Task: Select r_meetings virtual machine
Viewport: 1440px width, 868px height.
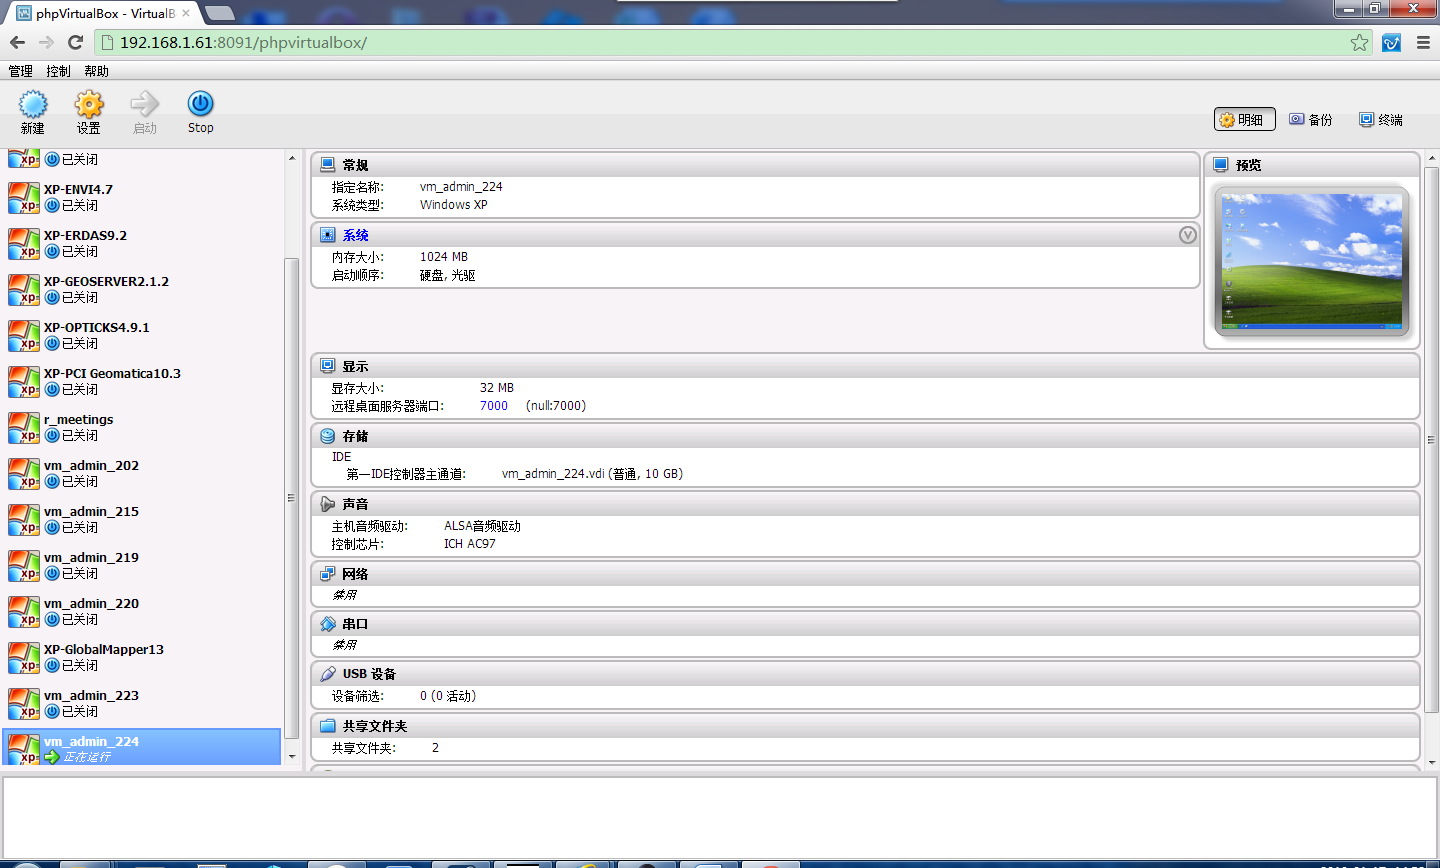Action: [x=142, y=428]
